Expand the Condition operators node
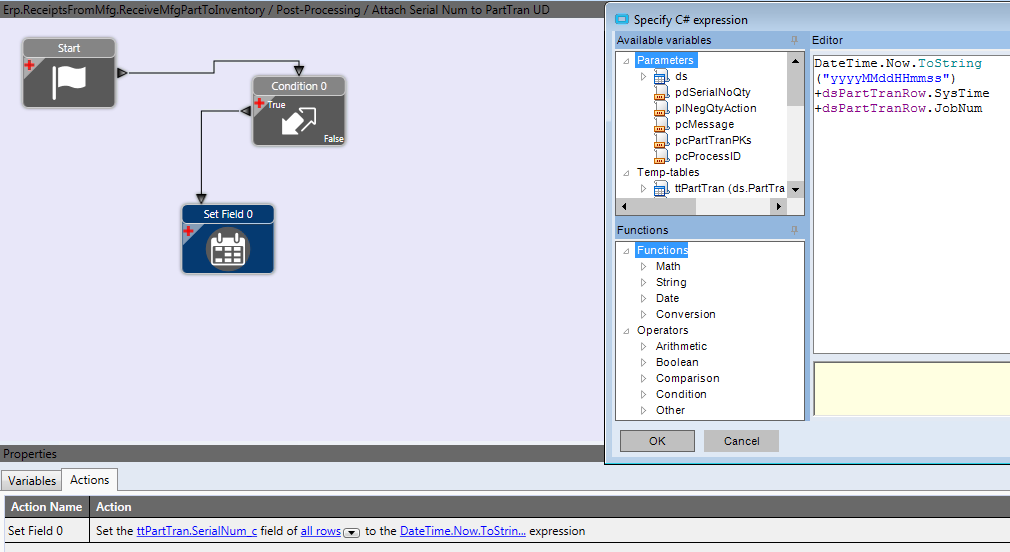This screenshot has width=1010, height=552. [643, 394]
